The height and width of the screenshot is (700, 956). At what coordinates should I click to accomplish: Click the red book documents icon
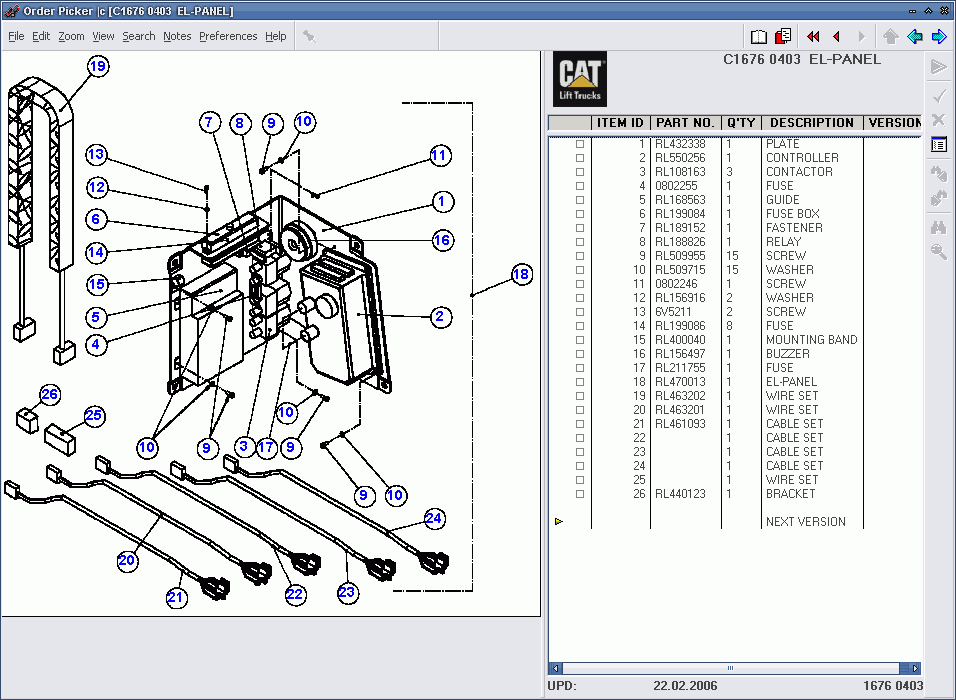point(783,36)
